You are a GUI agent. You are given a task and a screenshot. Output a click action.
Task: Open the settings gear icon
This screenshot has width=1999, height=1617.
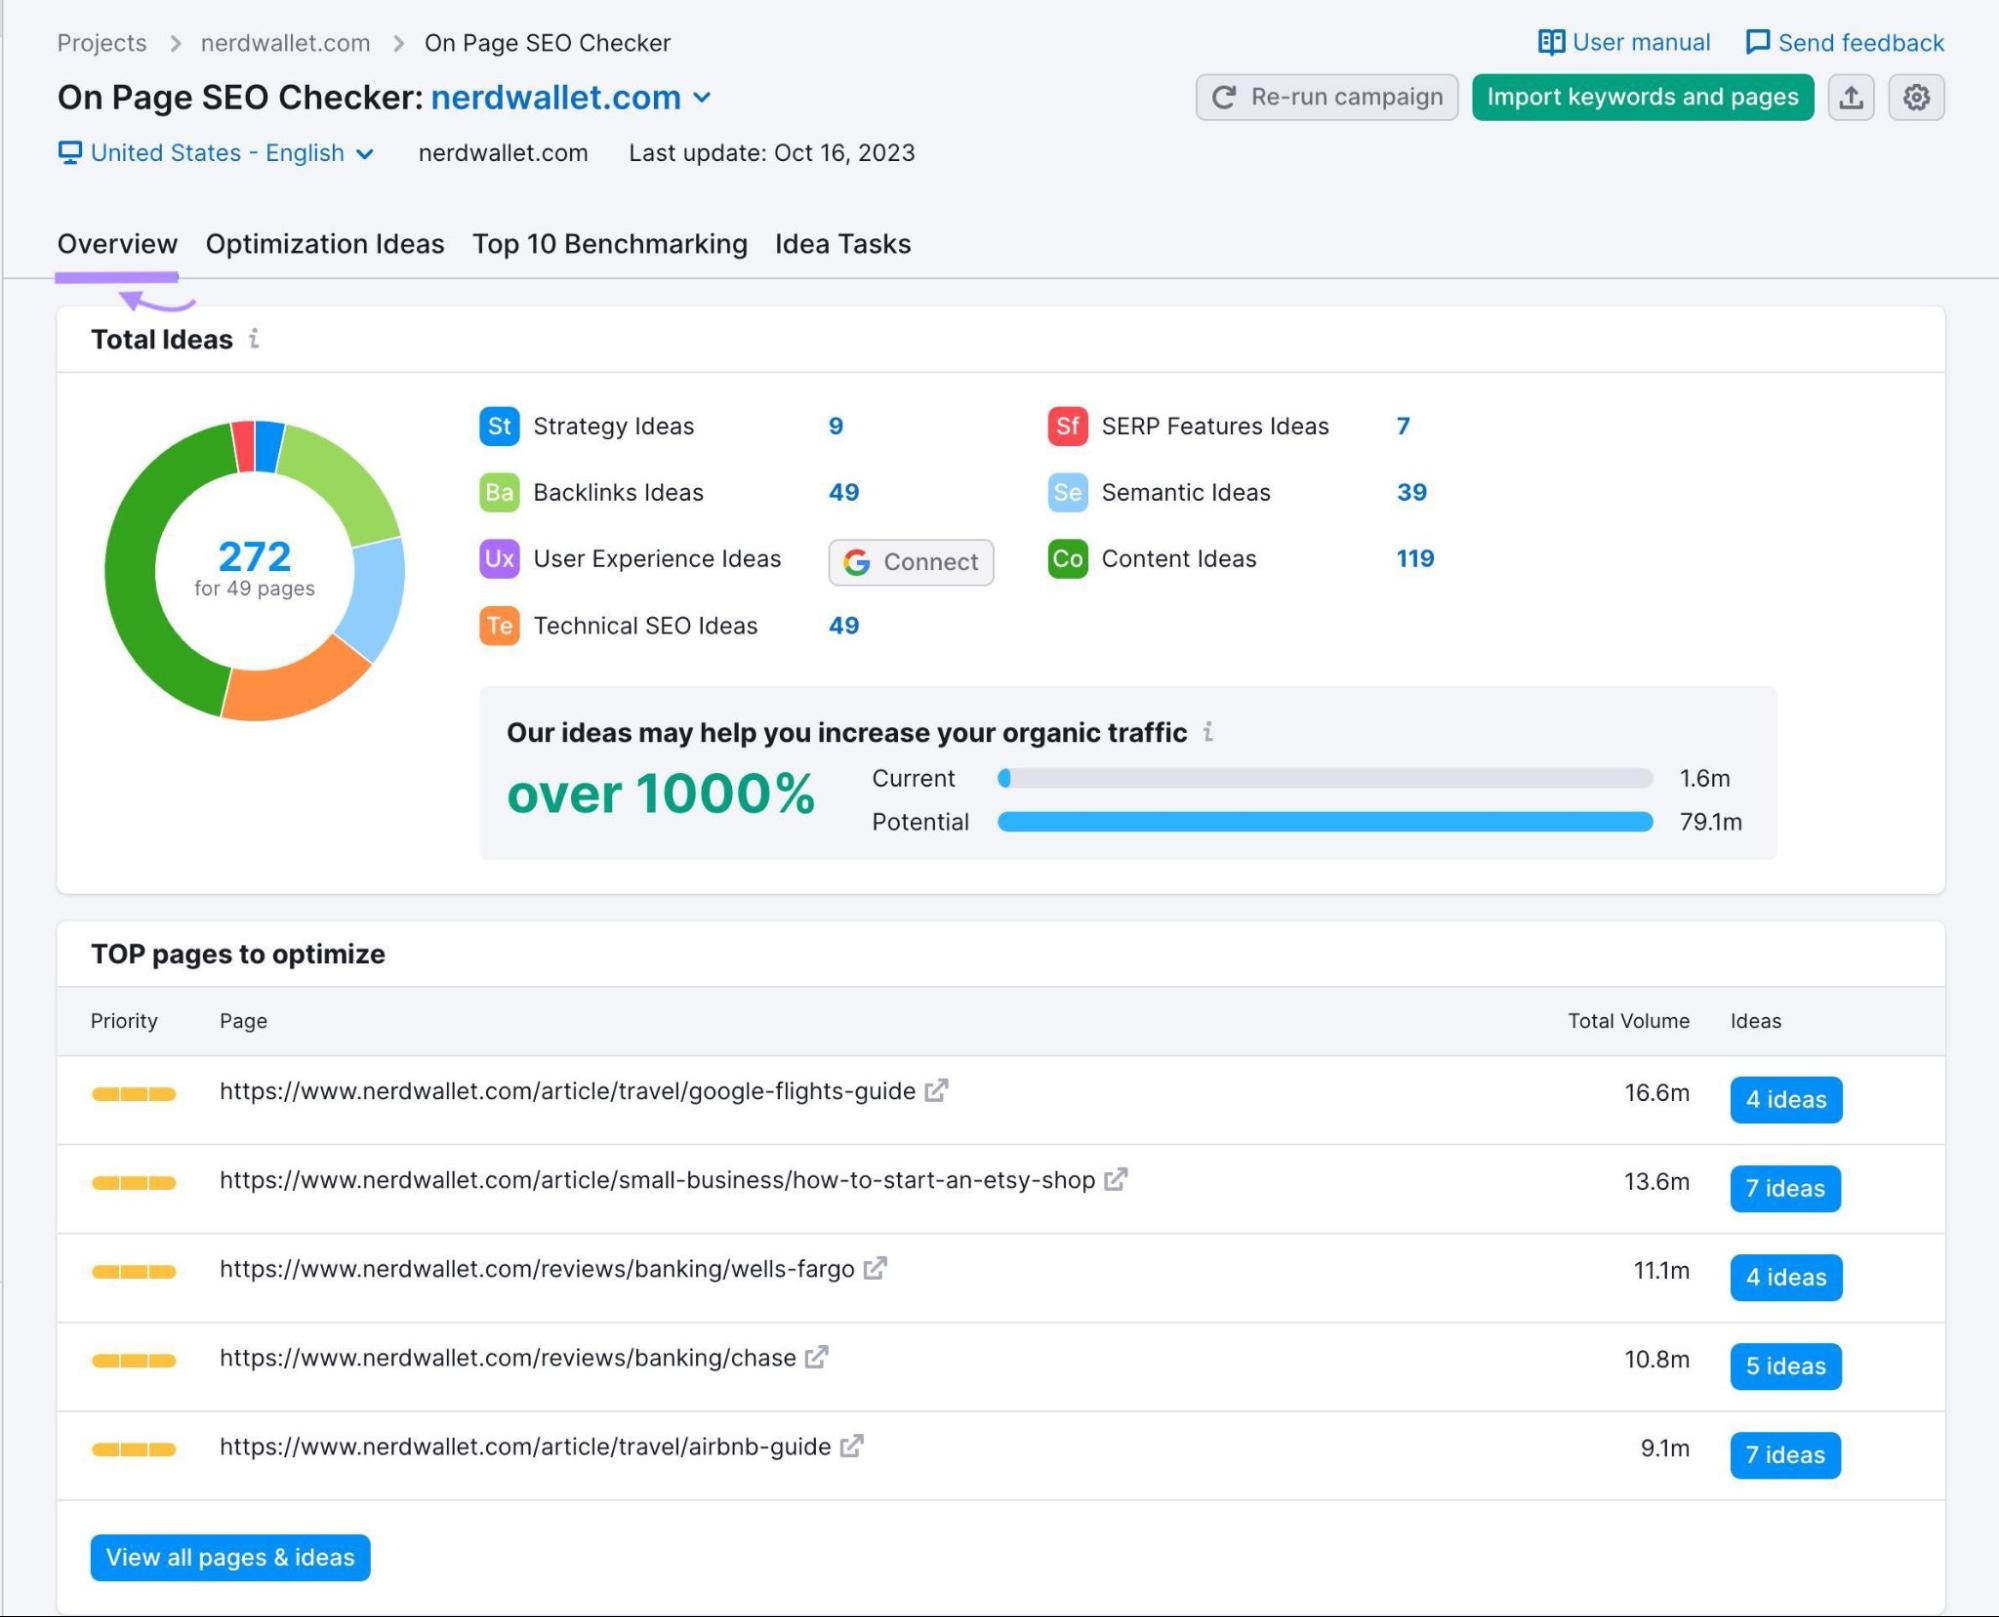[x=1916, y=97]
